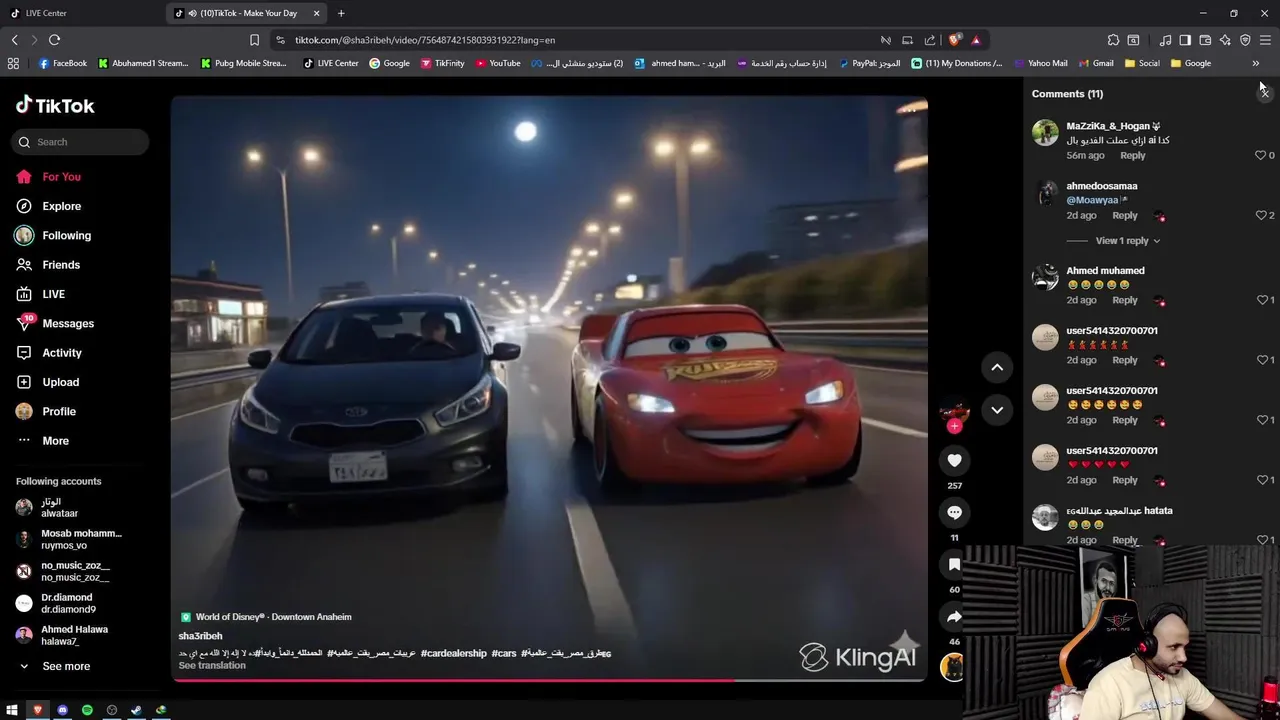The height and width of the screenshot is (720, 1280).
Task: Share the video arrow icon
Action: (954, 617)
